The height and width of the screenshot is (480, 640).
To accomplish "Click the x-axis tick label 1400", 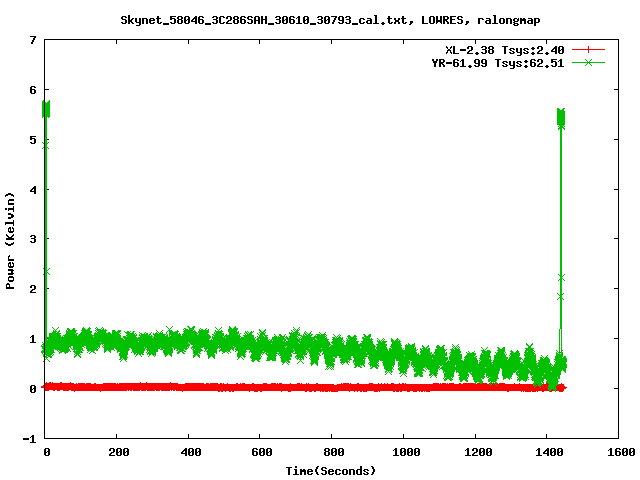I will click(x=549, y=452).
